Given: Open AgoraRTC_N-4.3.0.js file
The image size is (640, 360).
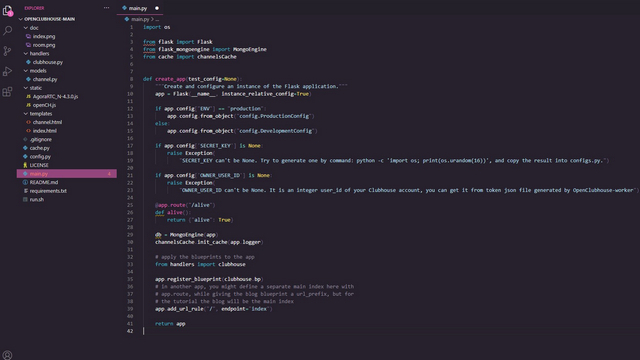Looking at the screenshot, I should click(55, 96).
